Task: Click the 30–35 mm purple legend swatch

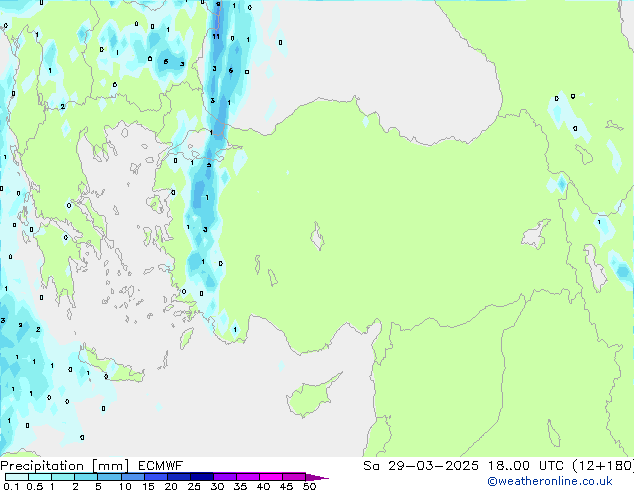Action: [x=224, y=477]
